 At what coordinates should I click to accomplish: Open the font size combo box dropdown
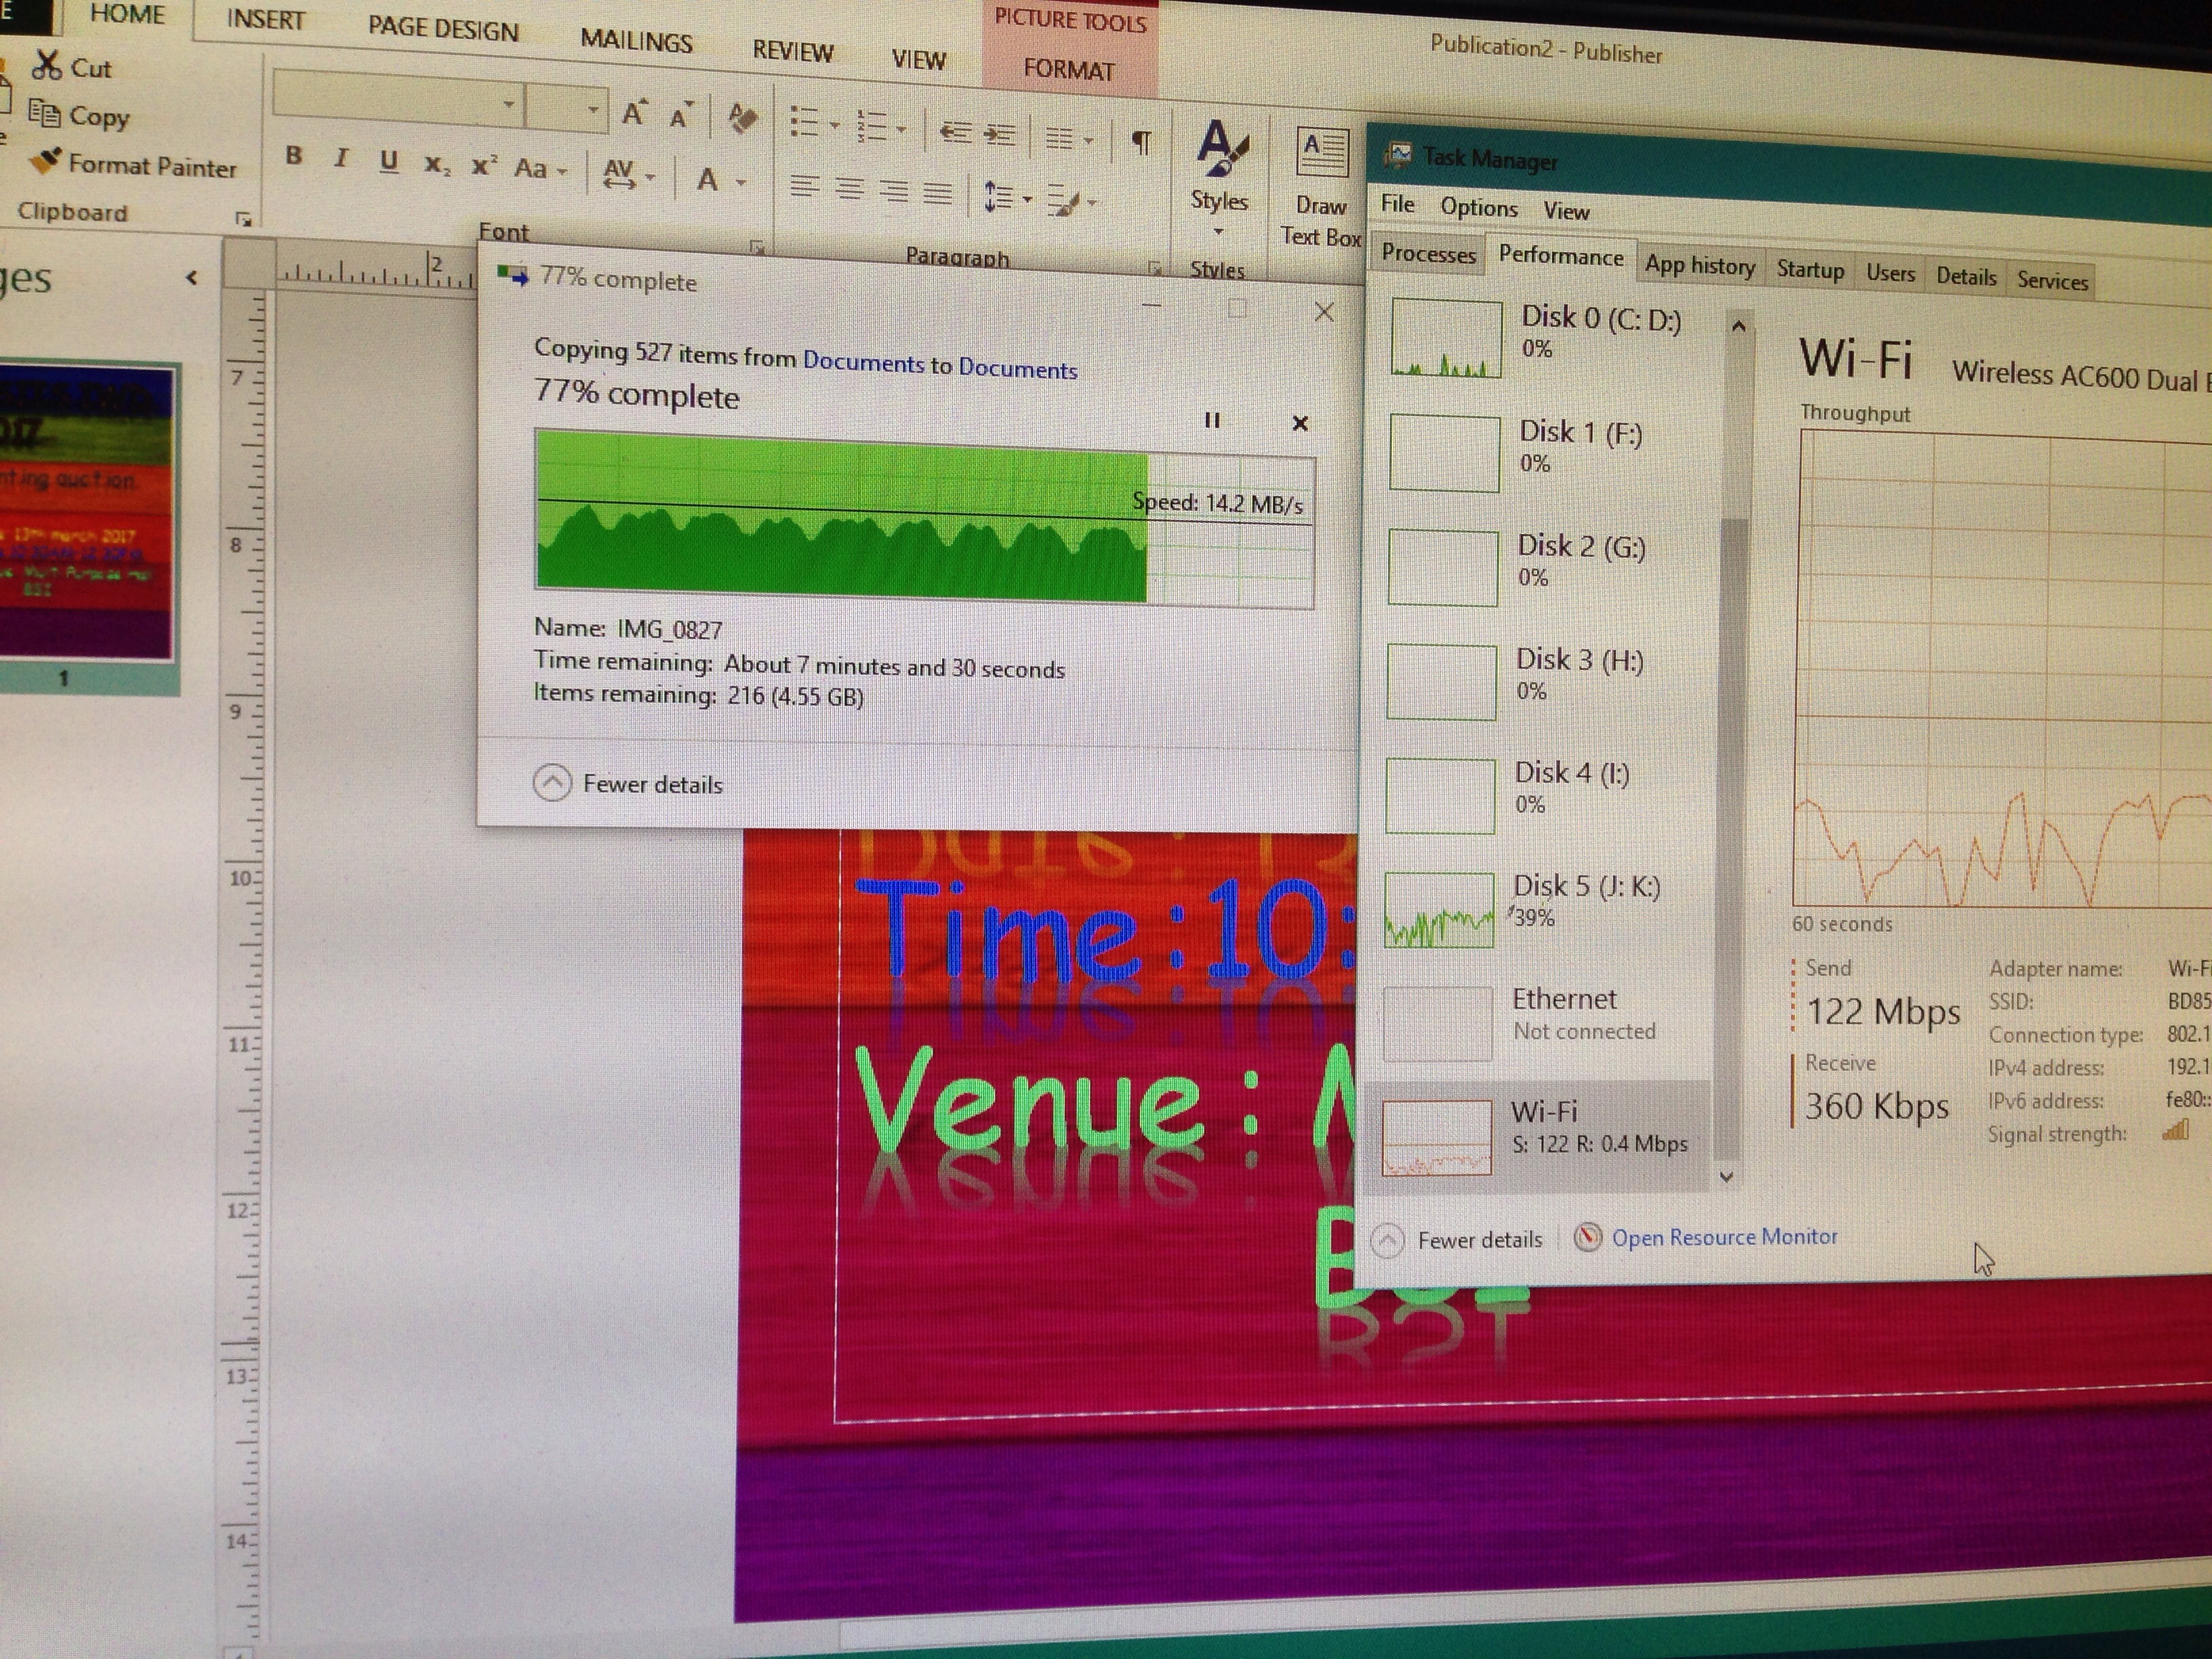coord(593,110)
